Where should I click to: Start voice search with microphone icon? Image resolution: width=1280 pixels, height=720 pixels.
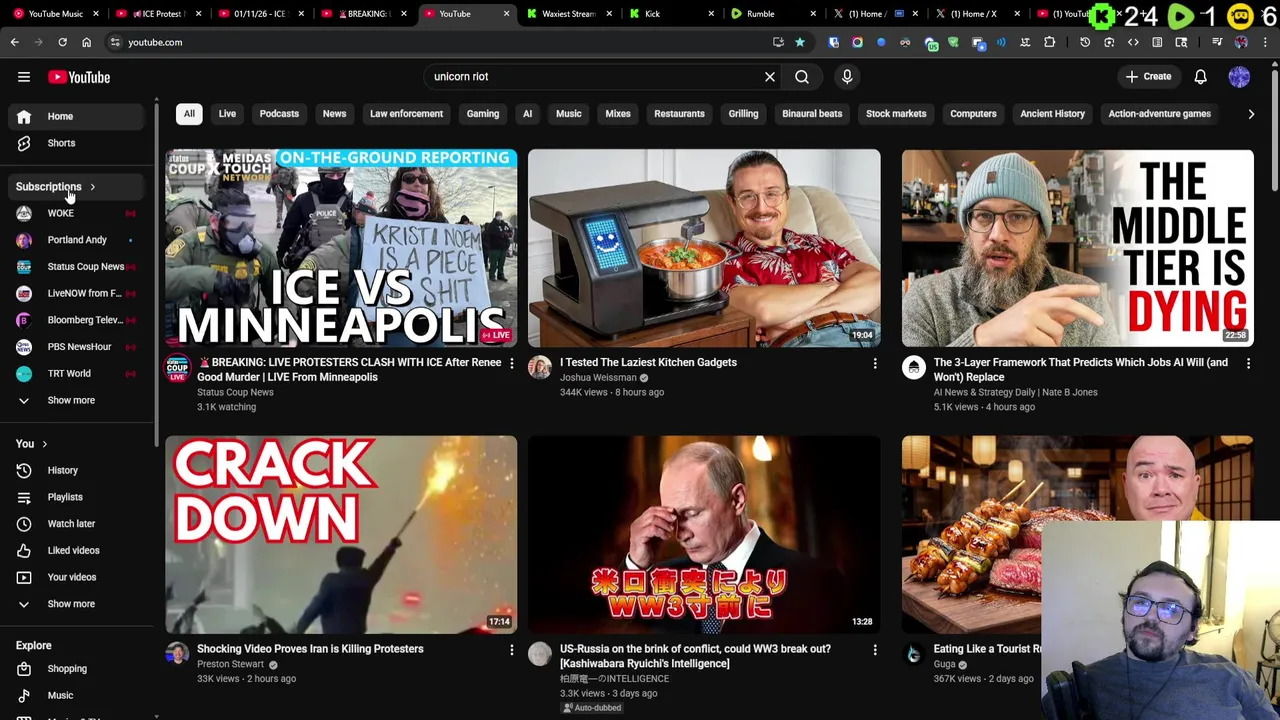tap(847, 76)
